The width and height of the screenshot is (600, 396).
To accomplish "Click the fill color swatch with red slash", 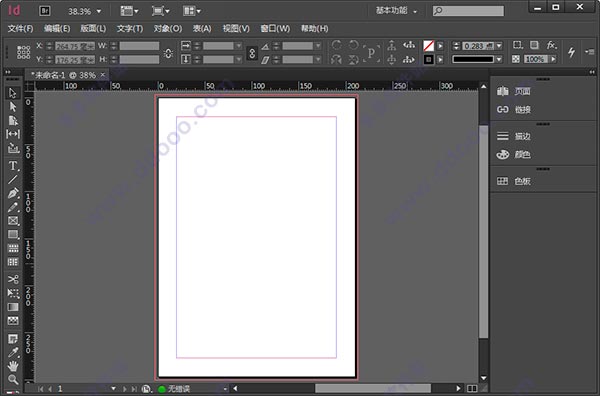I will (429, 46).
